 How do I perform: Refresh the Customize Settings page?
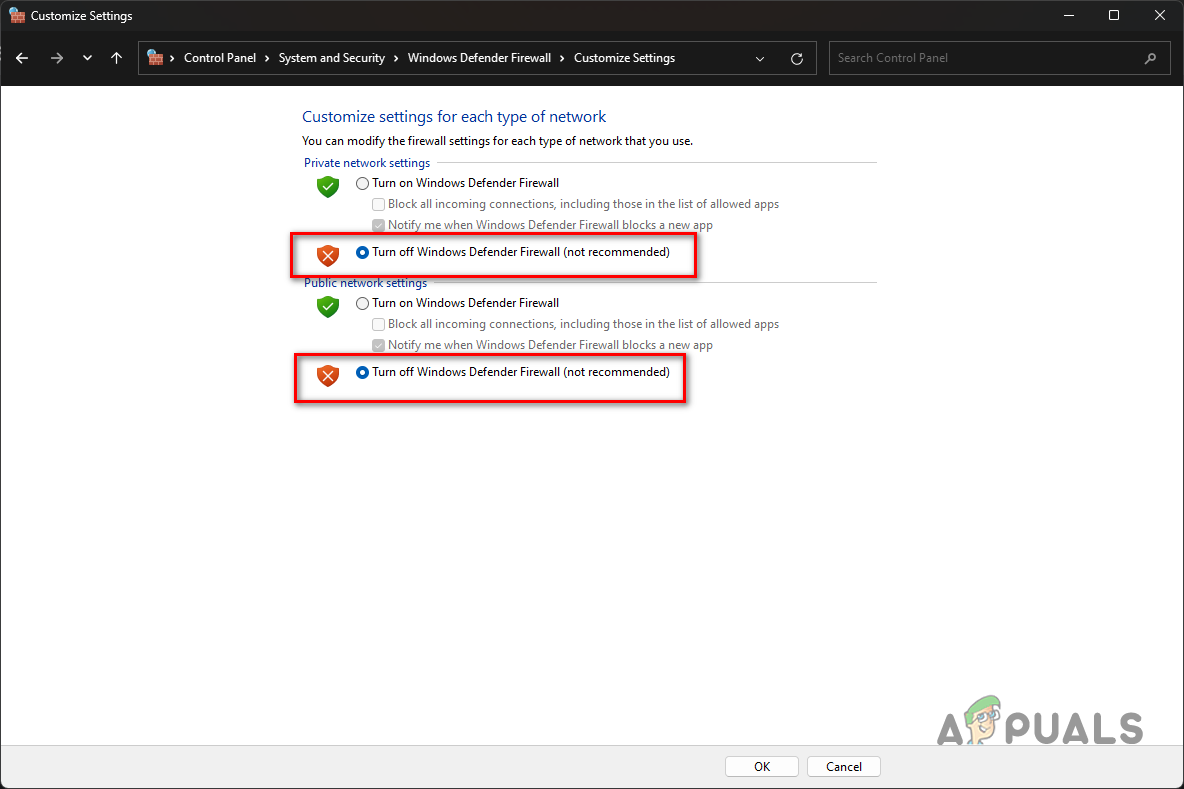pos(796,58)
